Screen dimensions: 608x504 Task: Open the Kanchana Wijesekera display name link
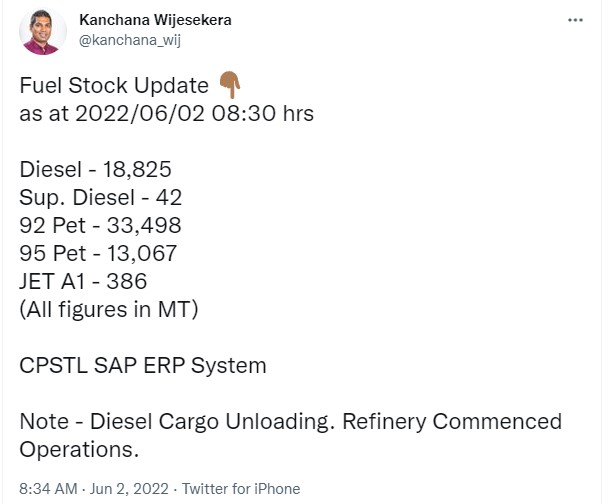click(155, 20)
